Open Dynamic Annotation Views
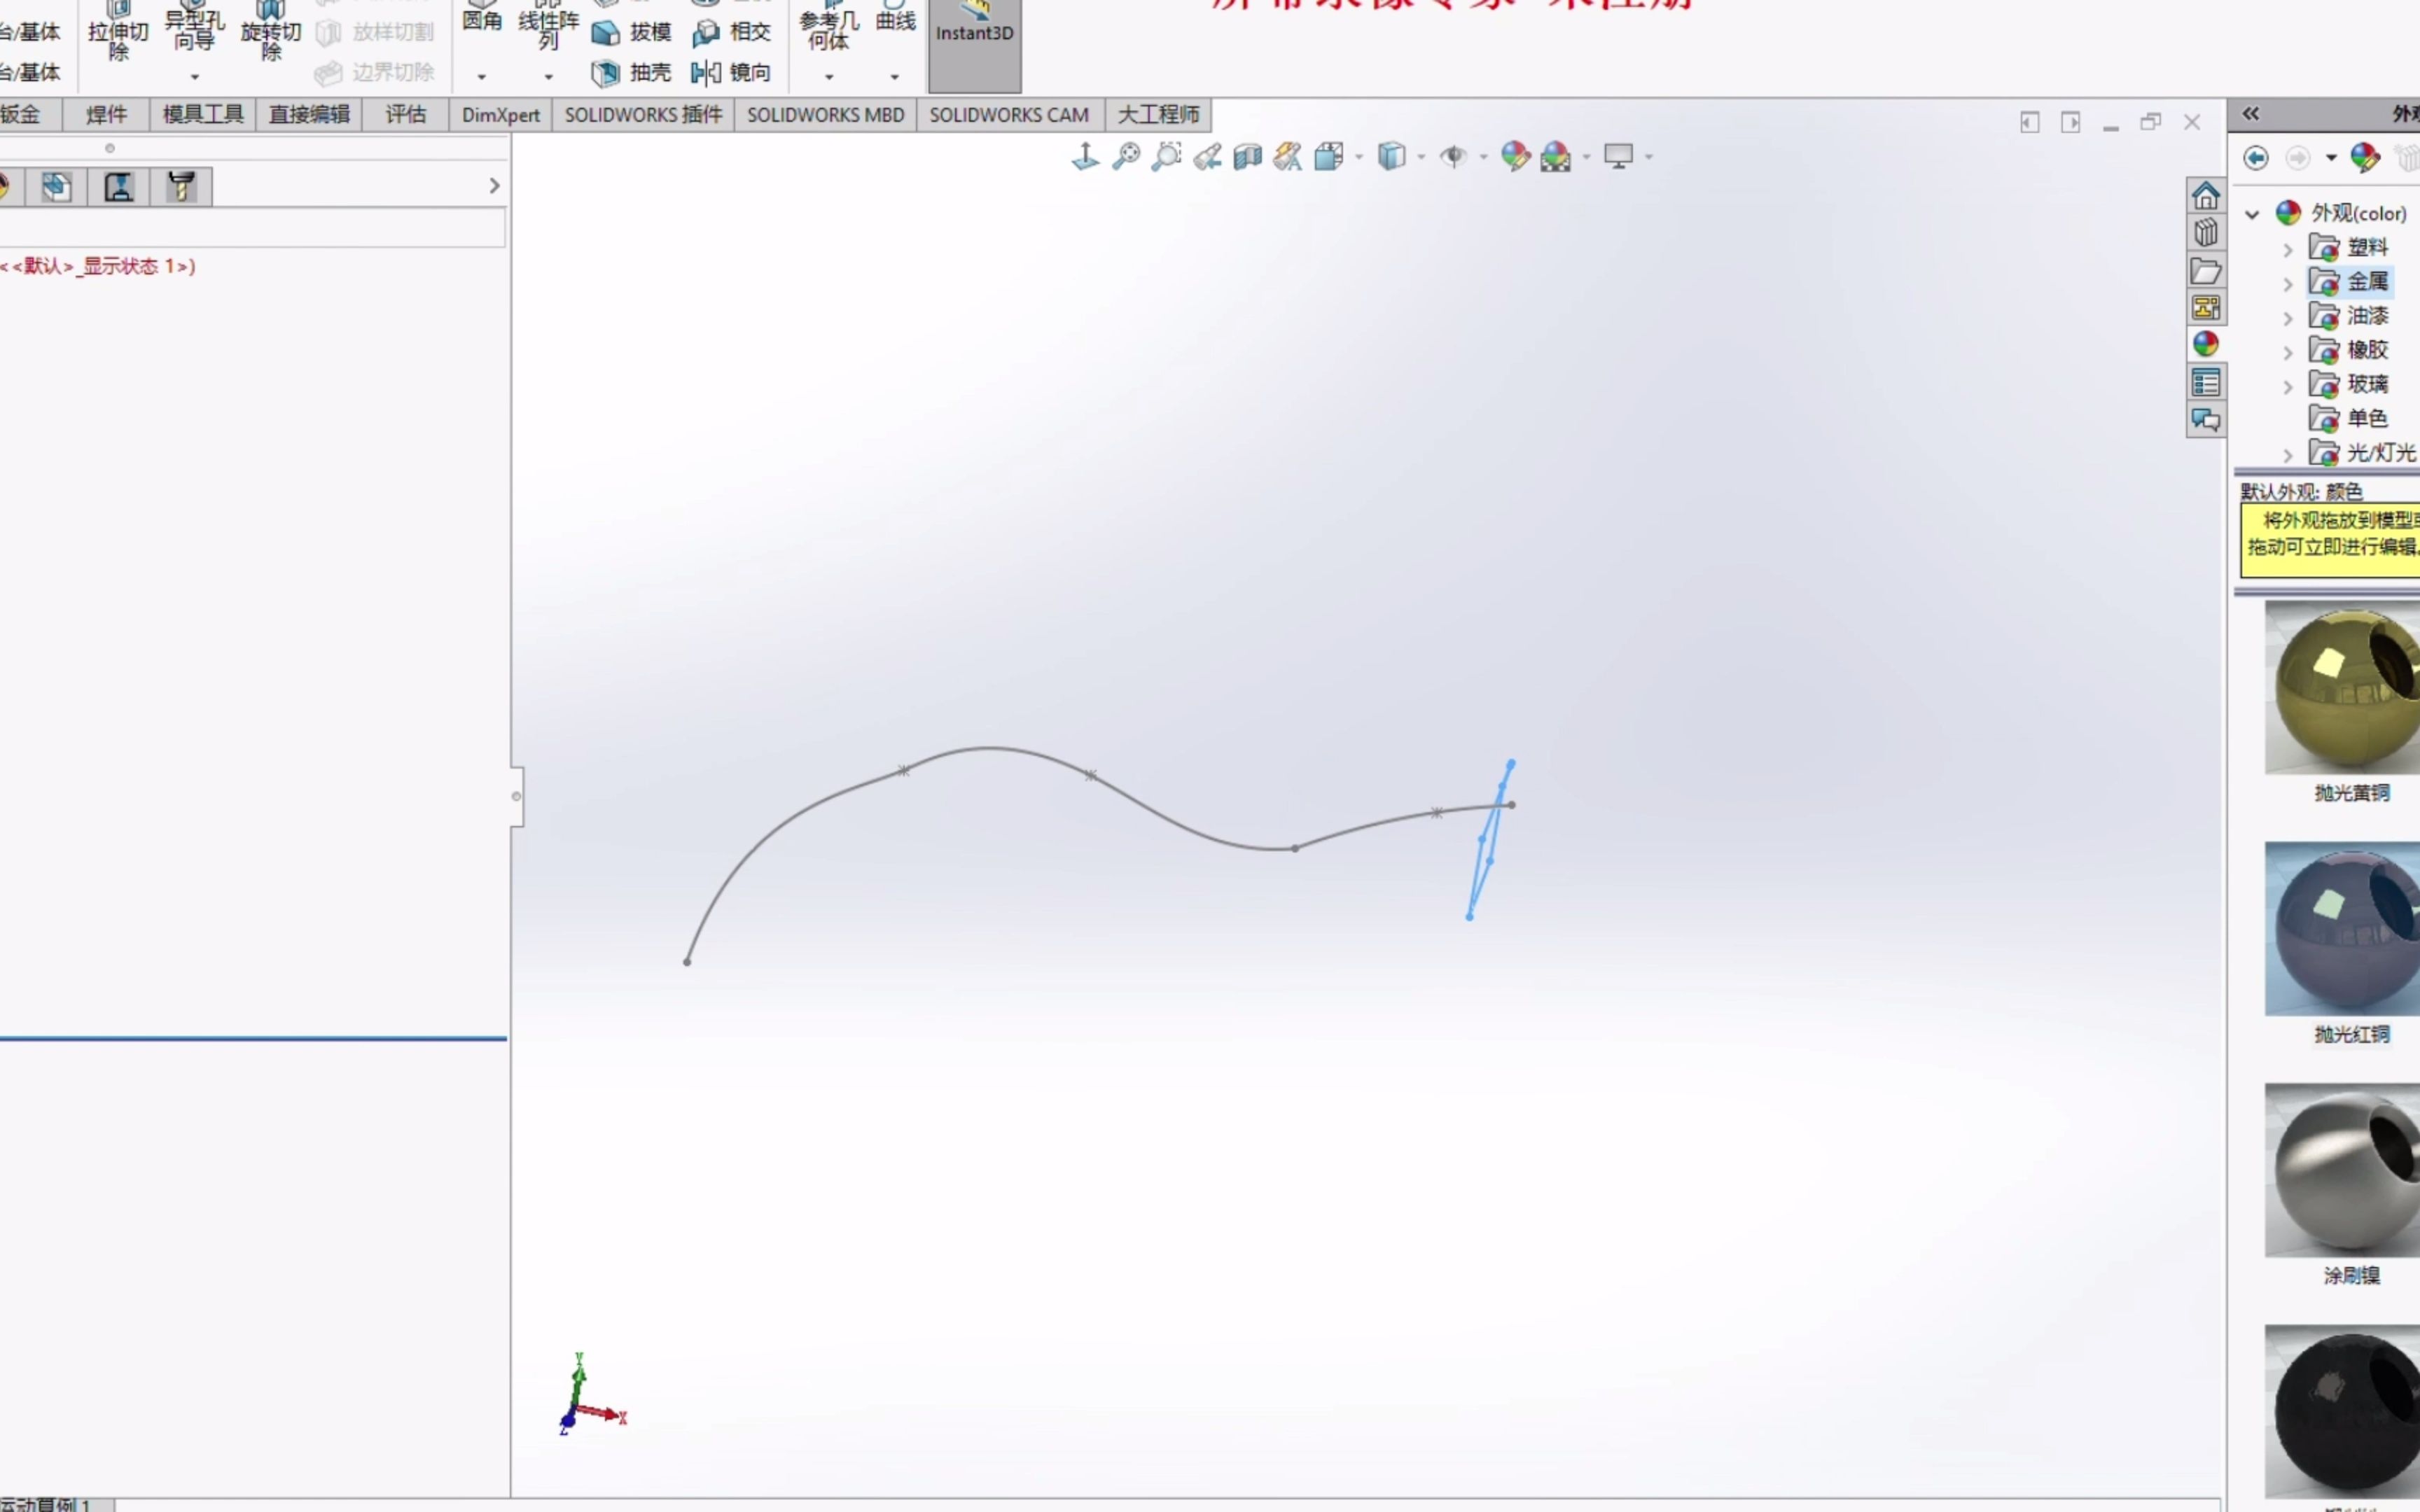This screenshot has width=2420, height=1512. [1288, 156]
